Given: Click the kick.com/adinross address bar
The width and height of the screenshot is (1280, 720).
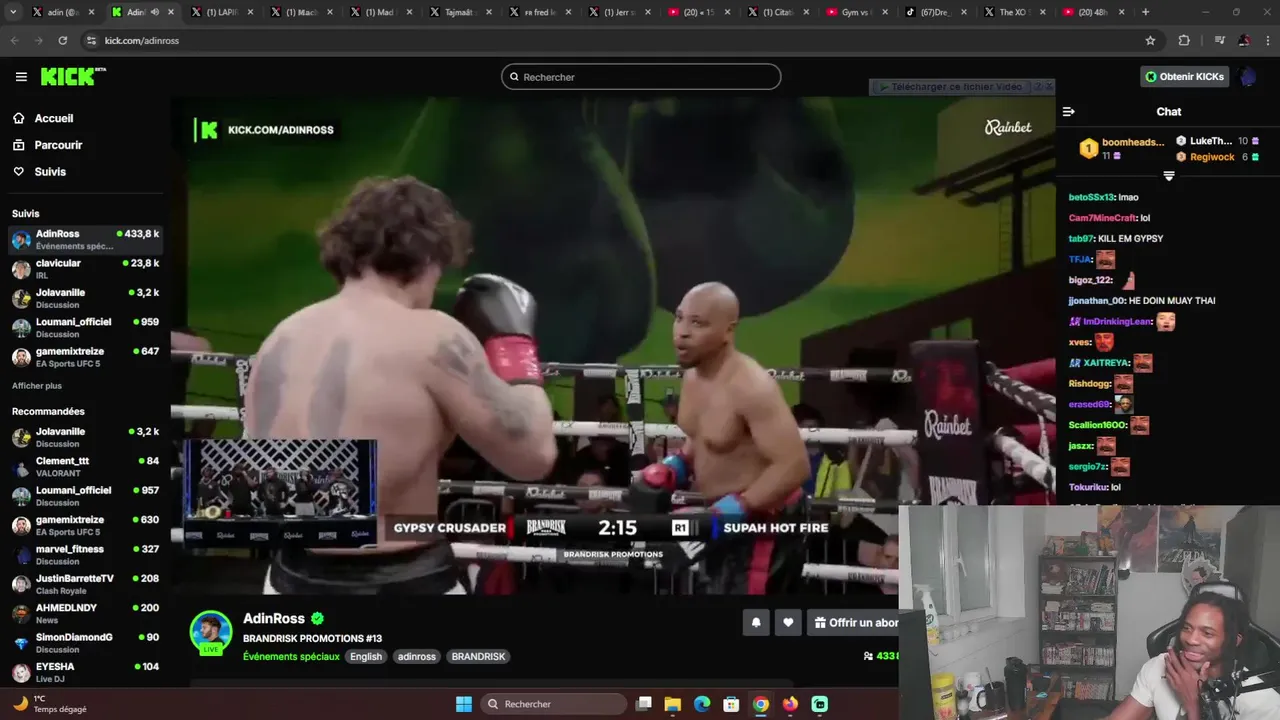Looking at the screenshot, I should click(x=610, y=40).
